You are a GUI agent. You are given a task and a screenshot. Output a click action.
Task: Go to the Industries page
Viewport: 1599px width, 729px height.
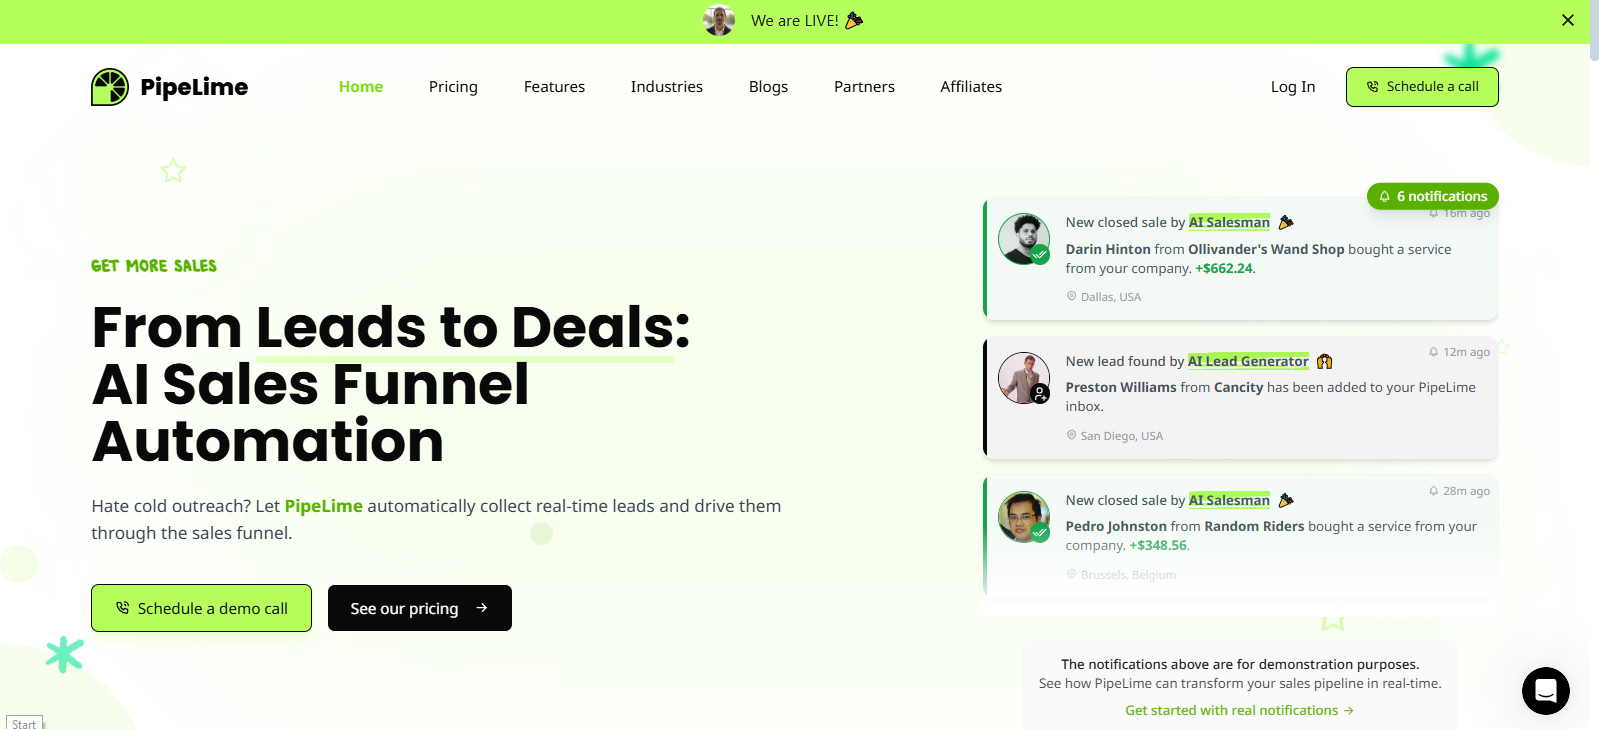667,87
